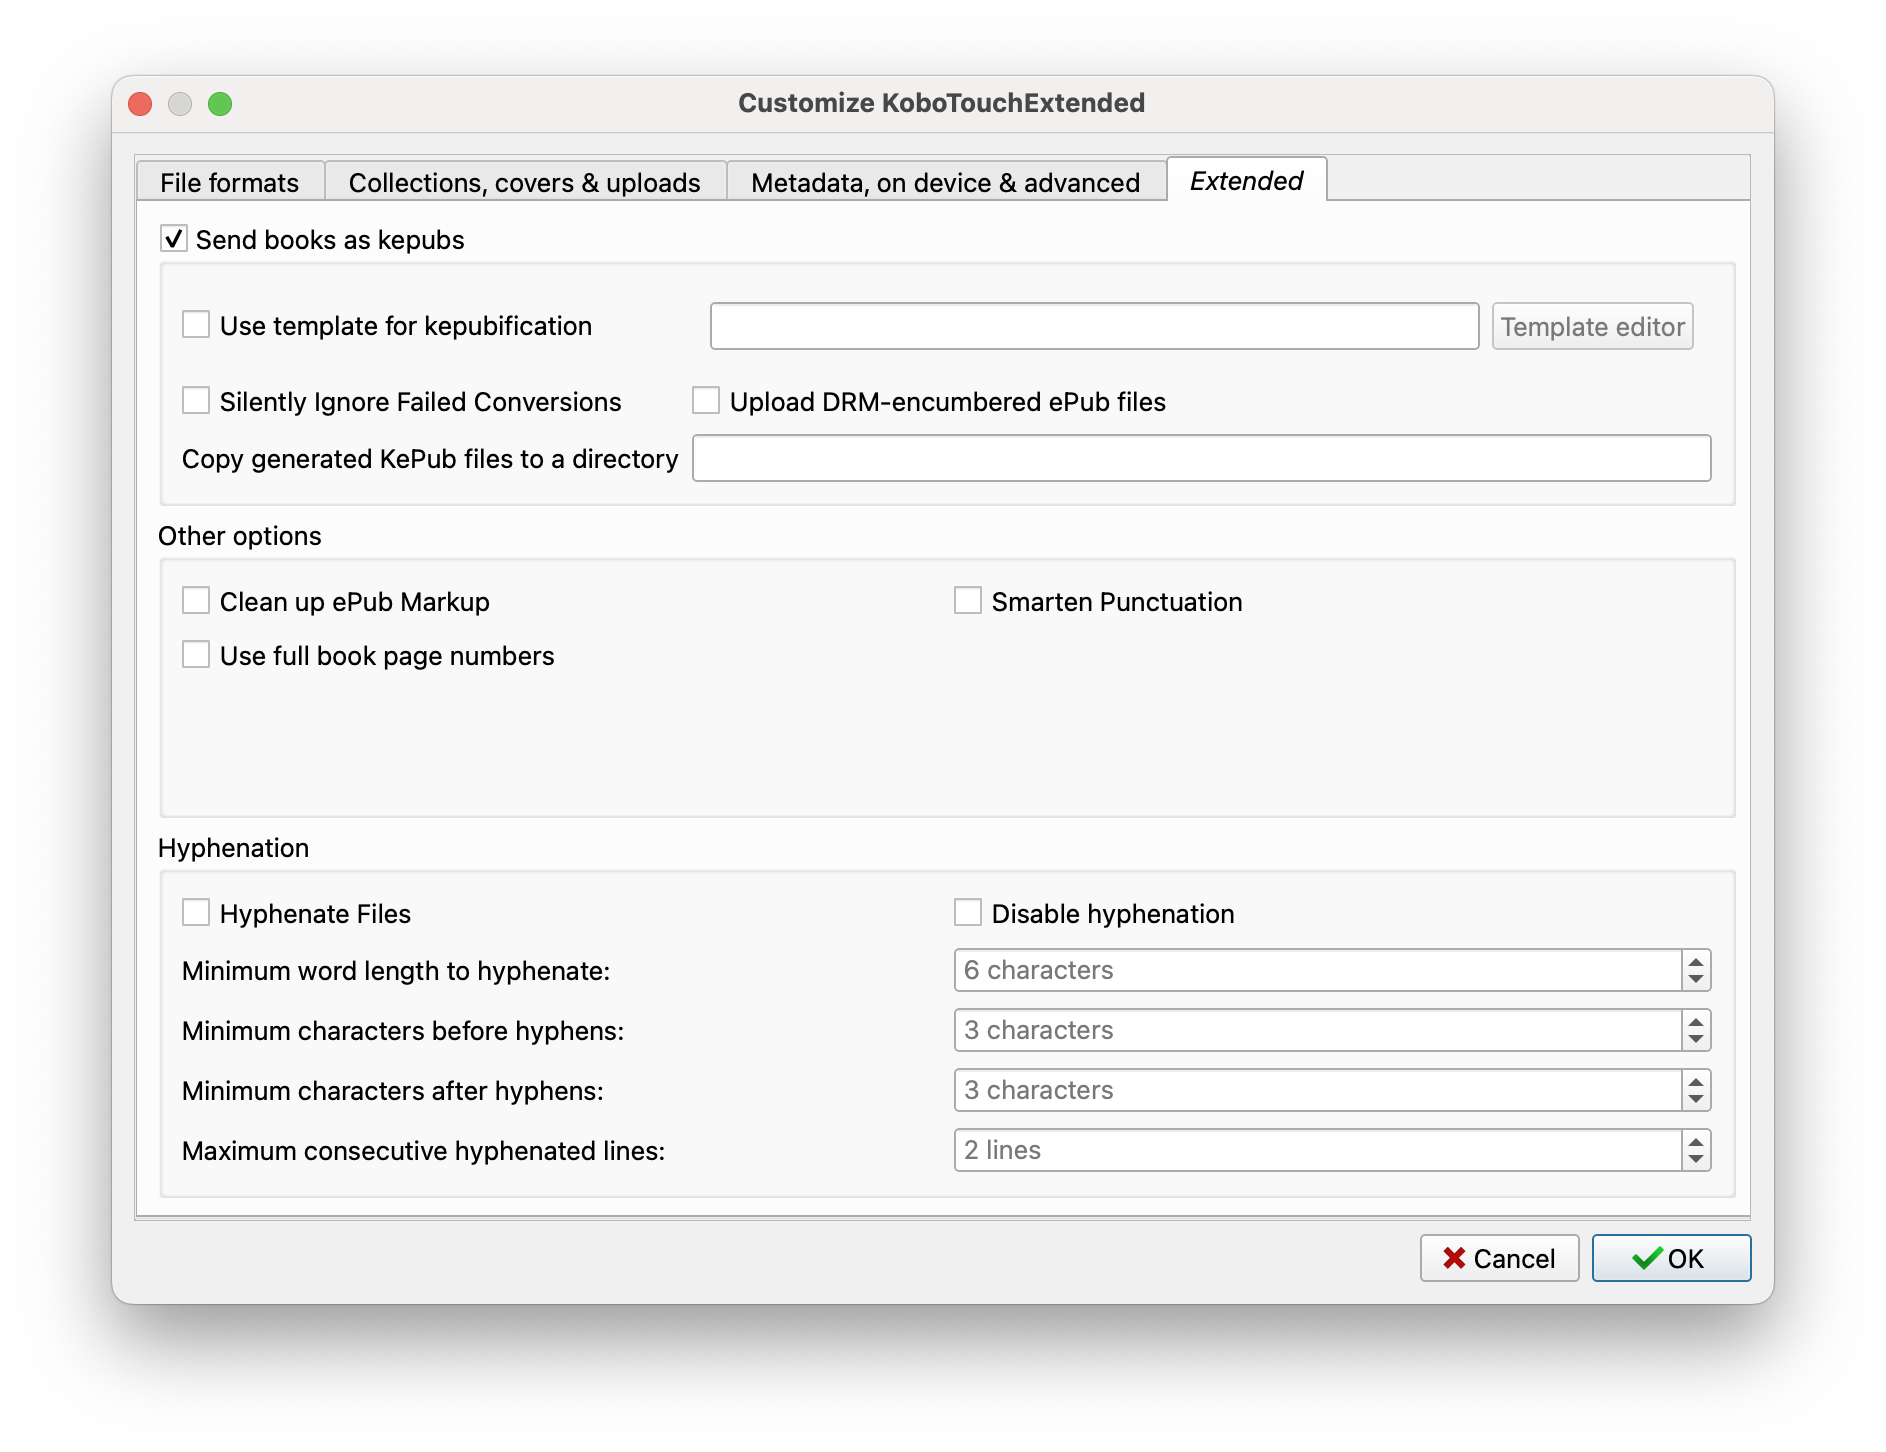The width and height of the screenshot is (1886, 1452).
Task: Tick the Clean up ePub Markup checkbox
Action: (196, 601)
